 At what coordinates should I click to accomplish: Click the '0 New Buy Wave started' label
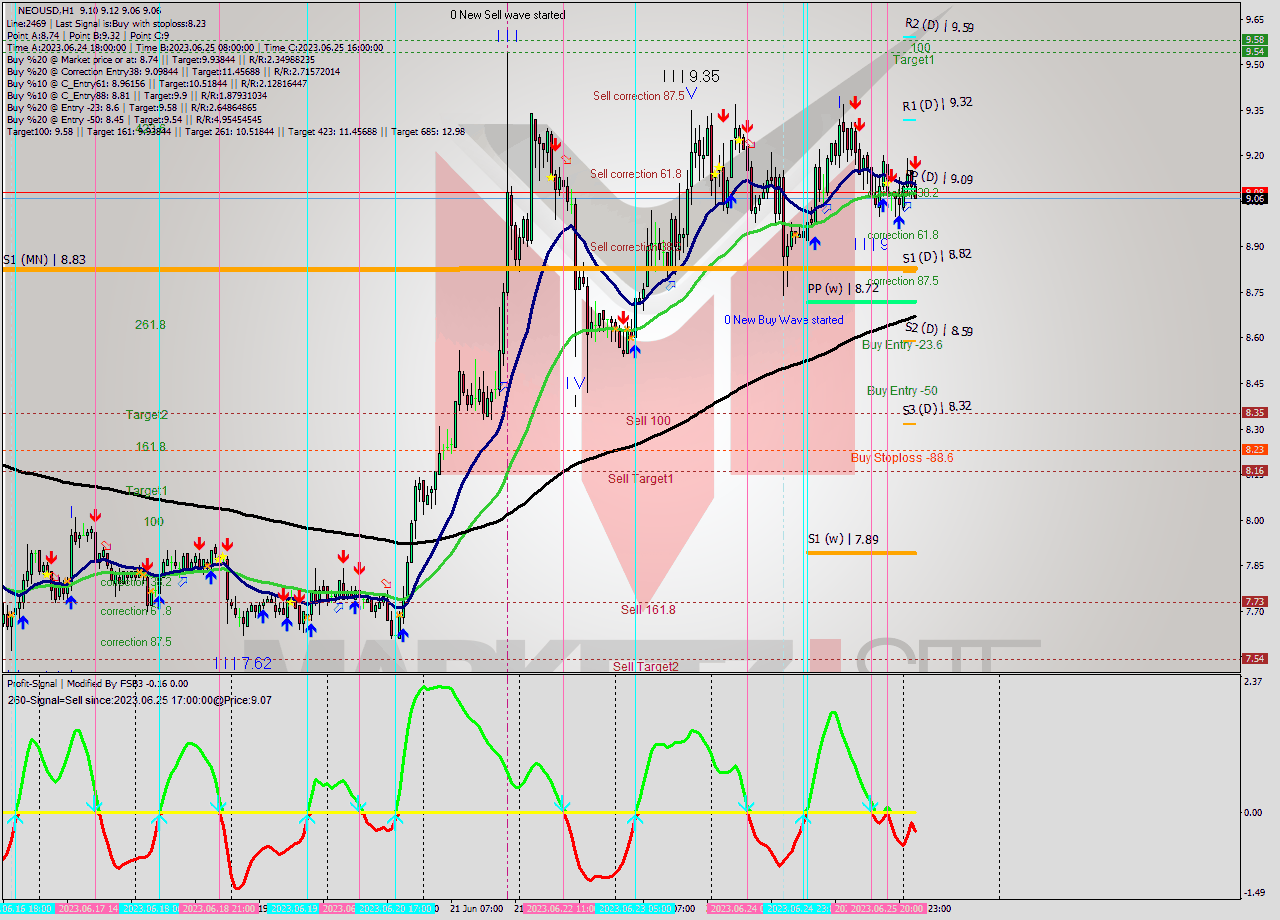point(784,320)
